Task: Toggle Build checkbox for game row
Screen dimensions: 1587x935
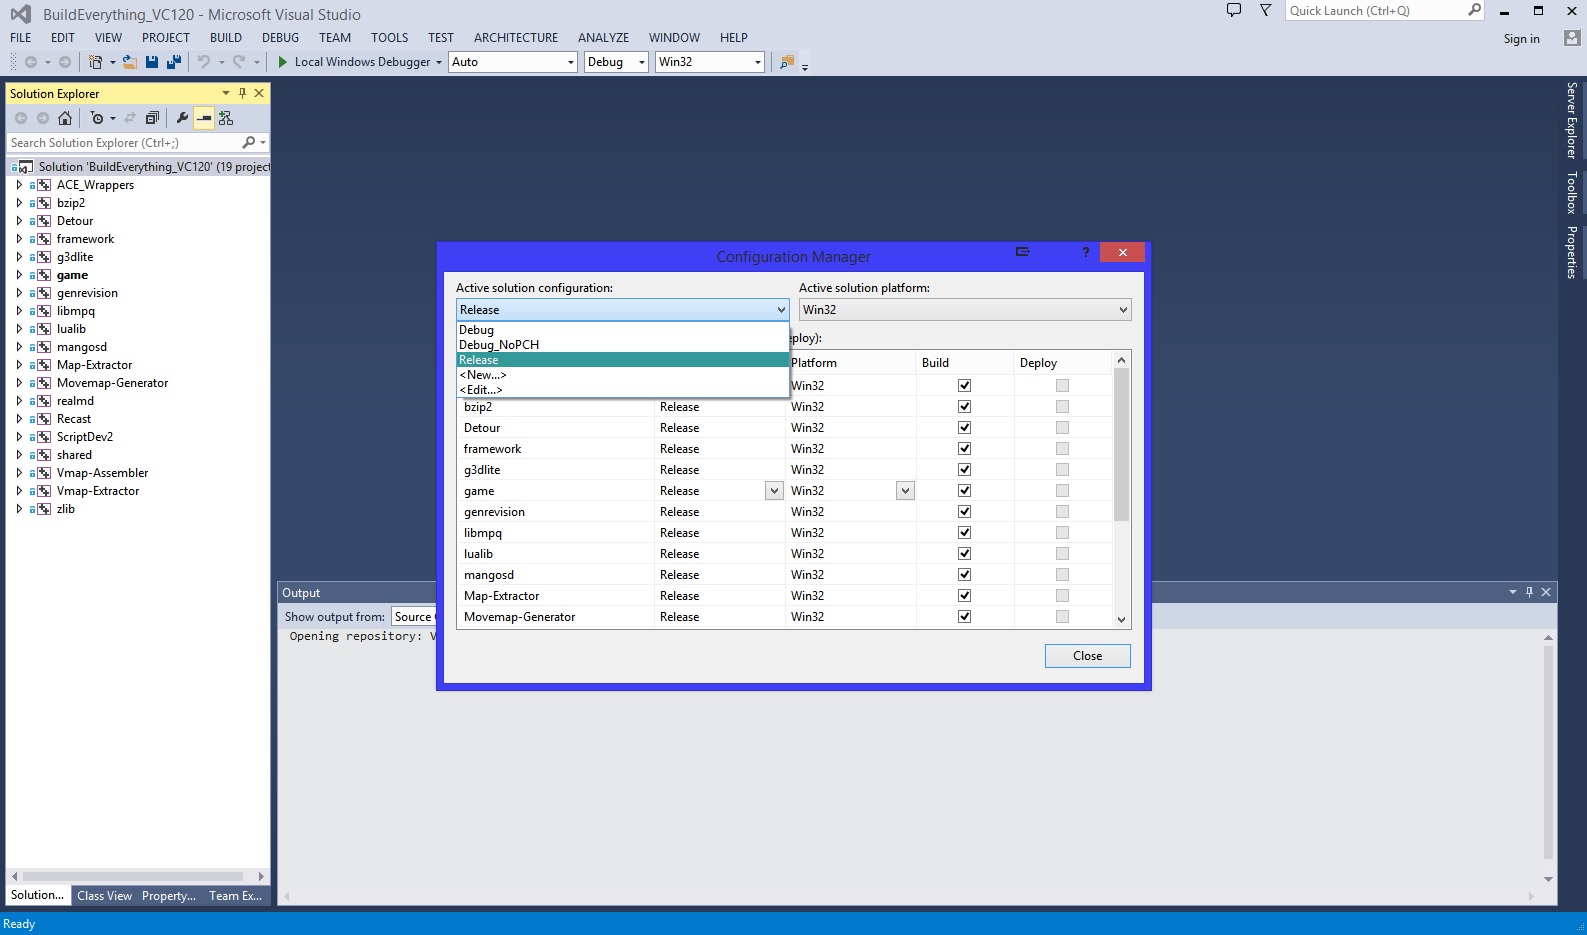Action: [x=964, y=491]
